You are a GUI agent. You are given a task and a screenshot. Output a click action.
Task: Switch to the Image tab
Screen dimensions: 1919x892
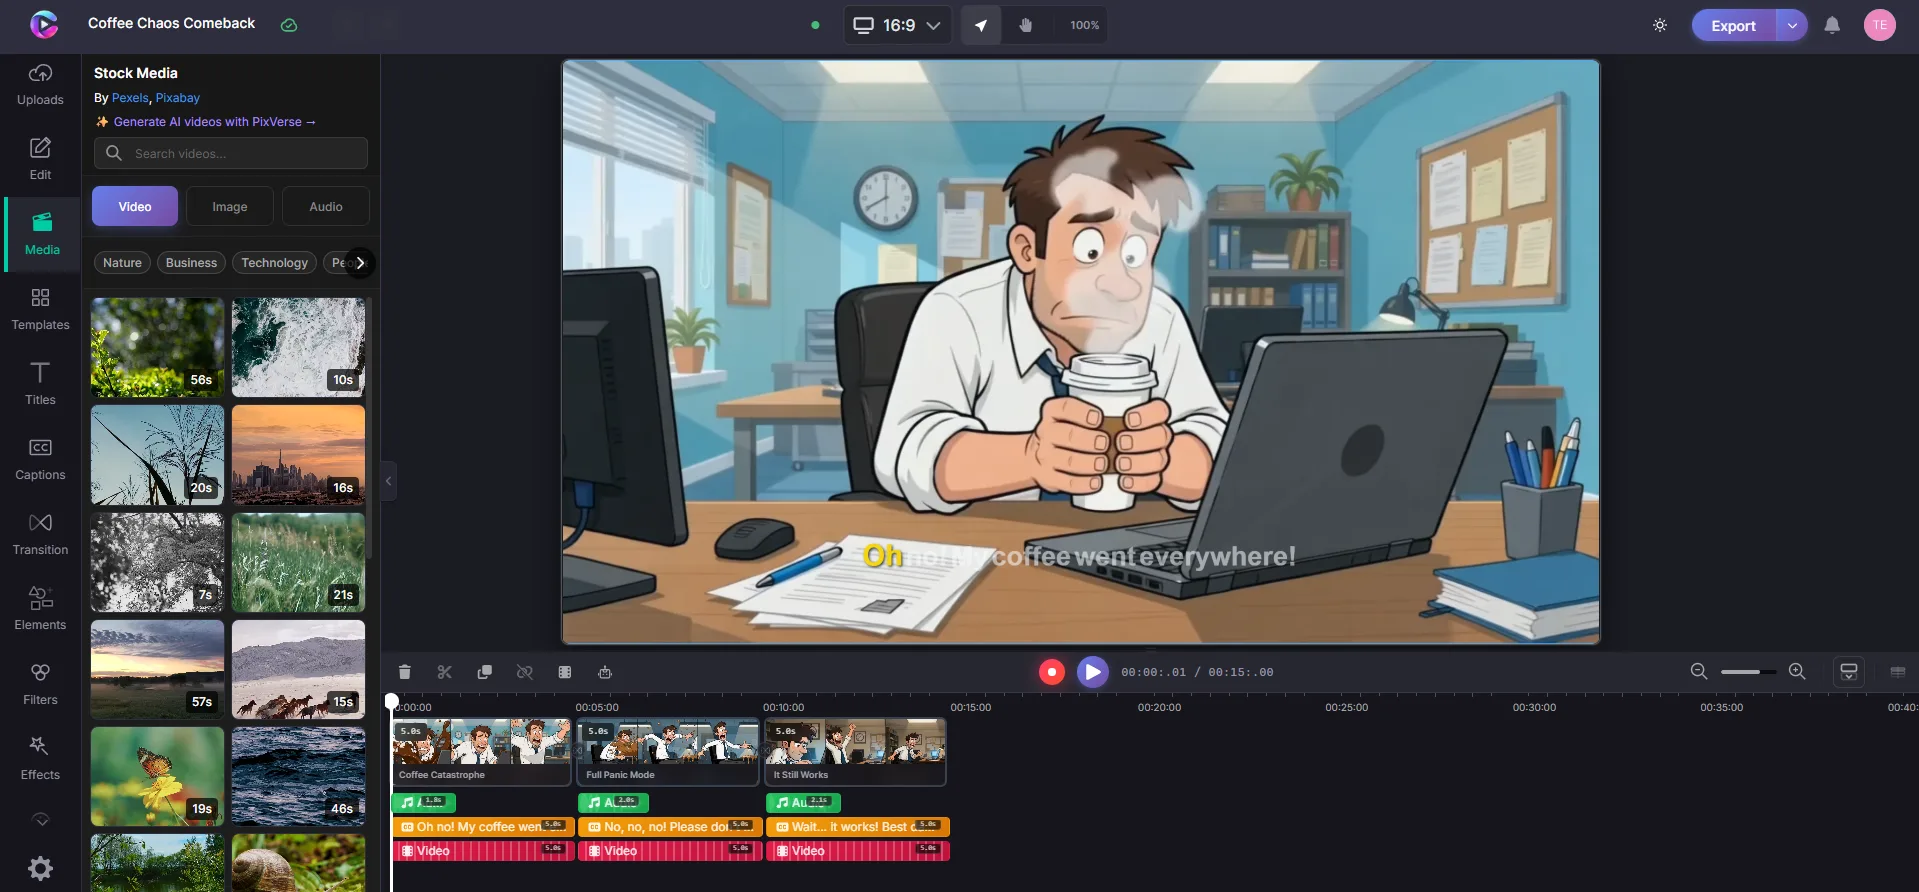(x=230, y=207)
